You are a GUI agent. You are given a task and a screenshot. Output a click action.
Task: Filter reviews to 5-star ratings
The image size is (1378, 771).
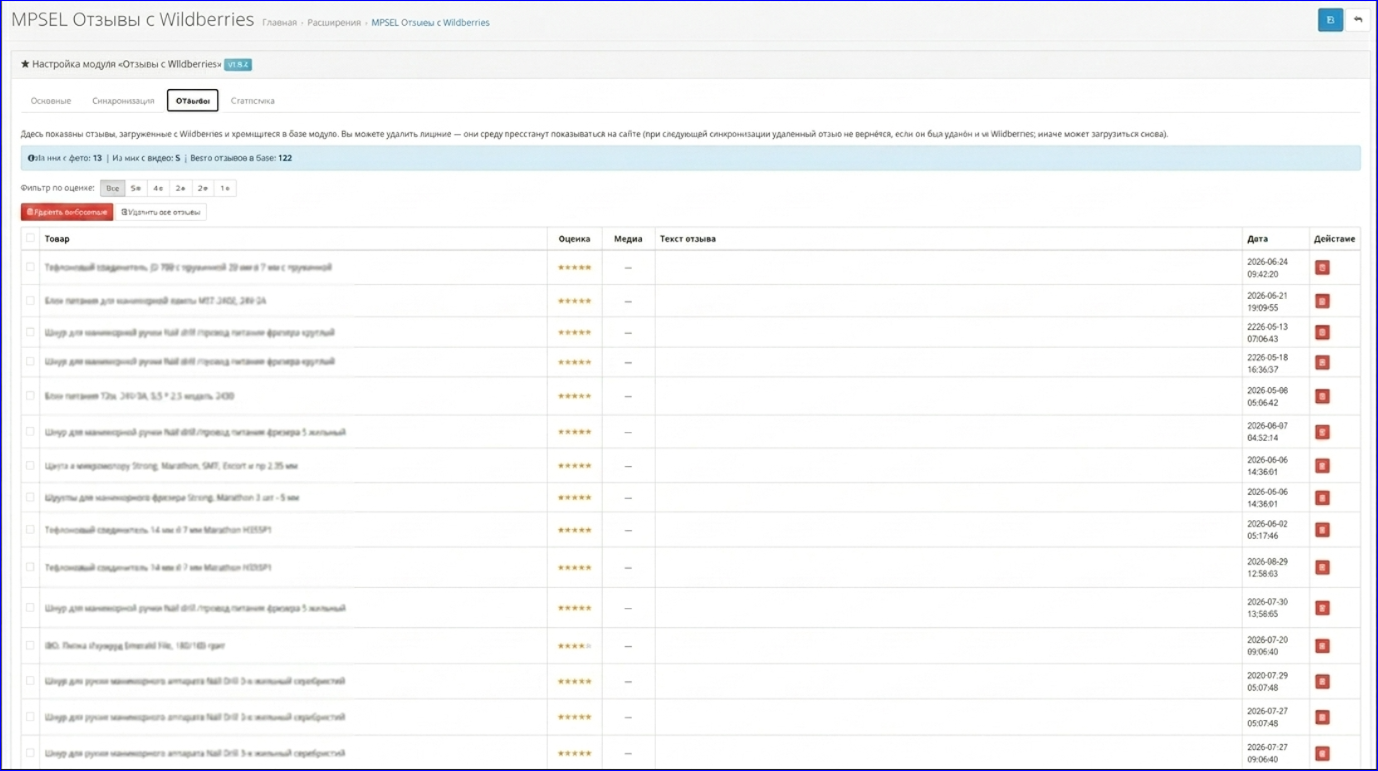[136, 188]
